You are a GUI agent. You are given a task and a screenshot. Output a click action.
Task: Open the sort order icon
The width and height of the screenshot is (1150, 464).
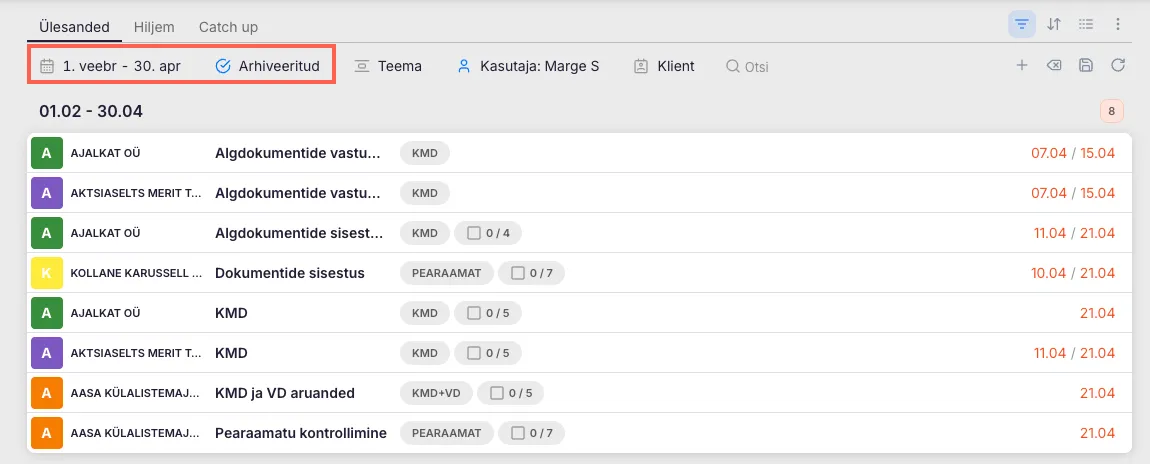tap(1053, 25)
